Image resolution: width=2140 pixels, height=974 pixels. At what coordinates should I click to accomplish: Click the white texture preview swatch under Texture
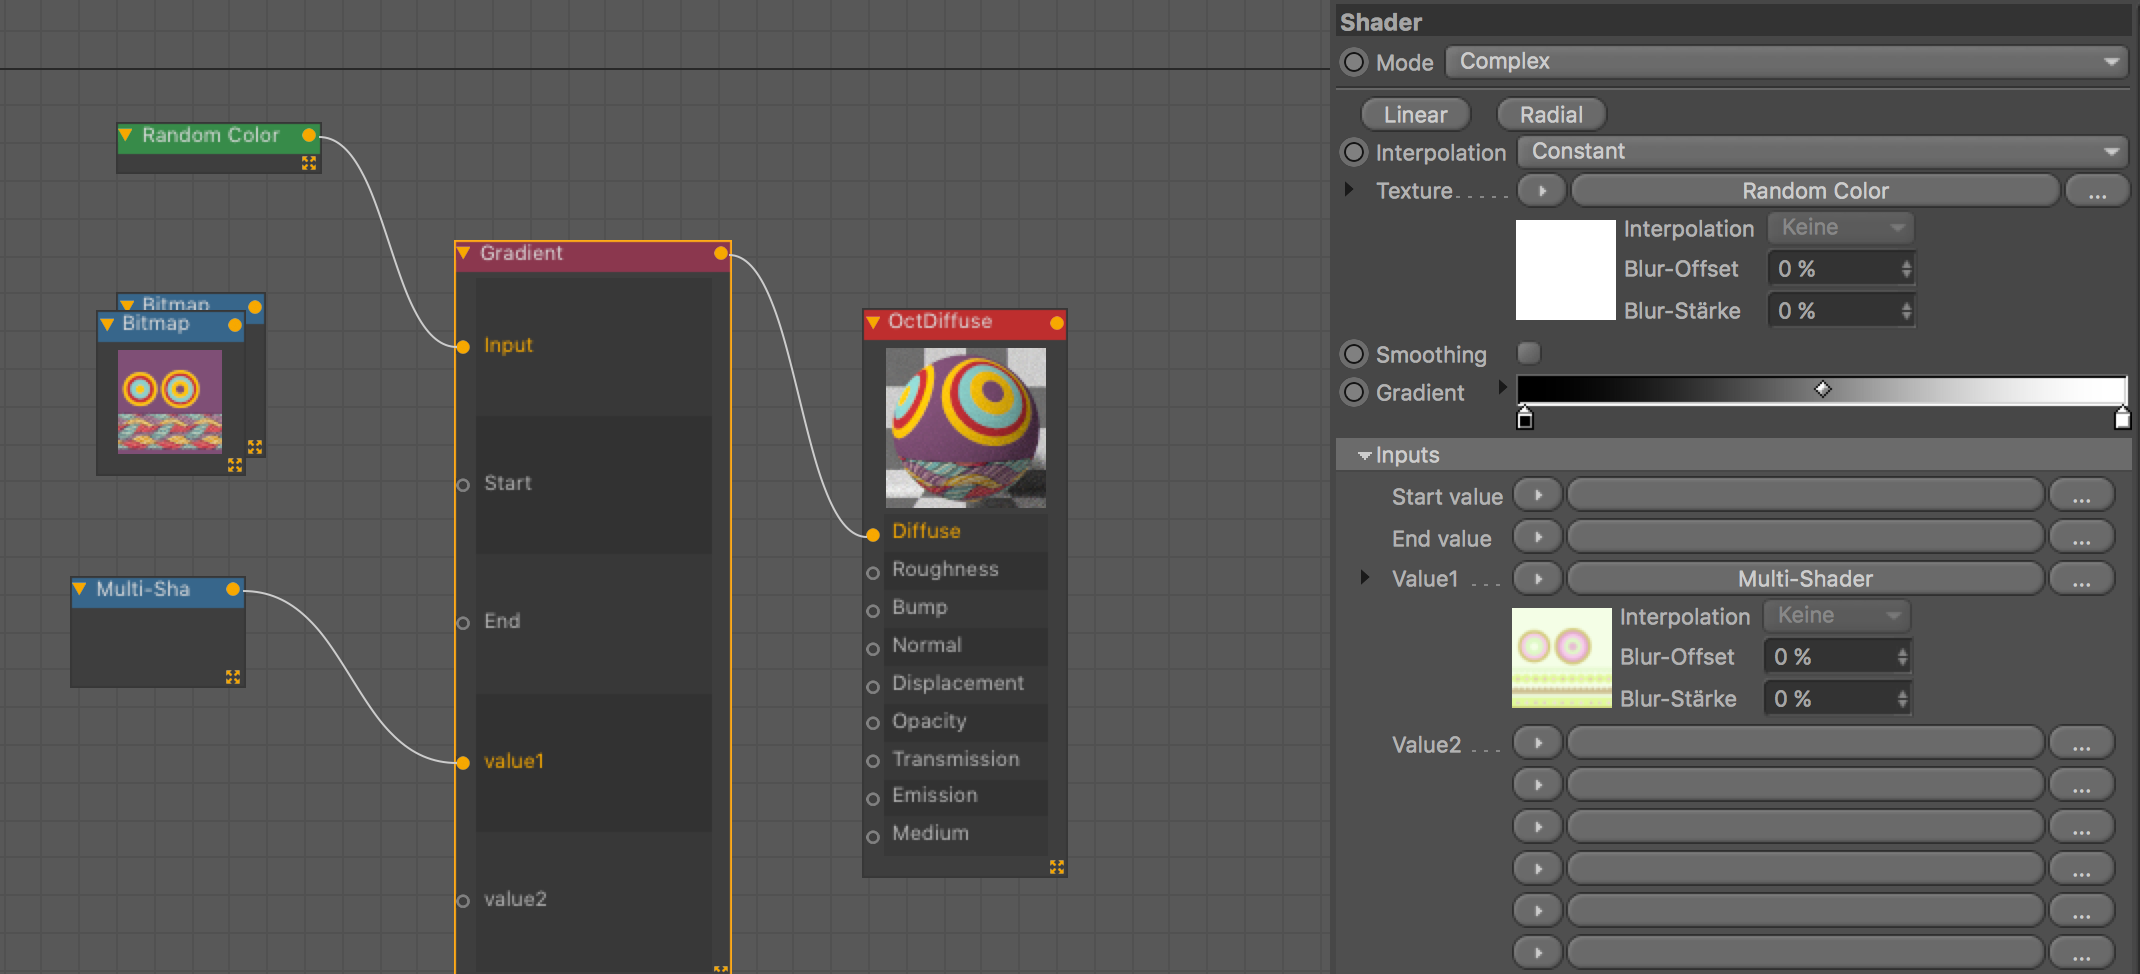(x=1566, y=270)
